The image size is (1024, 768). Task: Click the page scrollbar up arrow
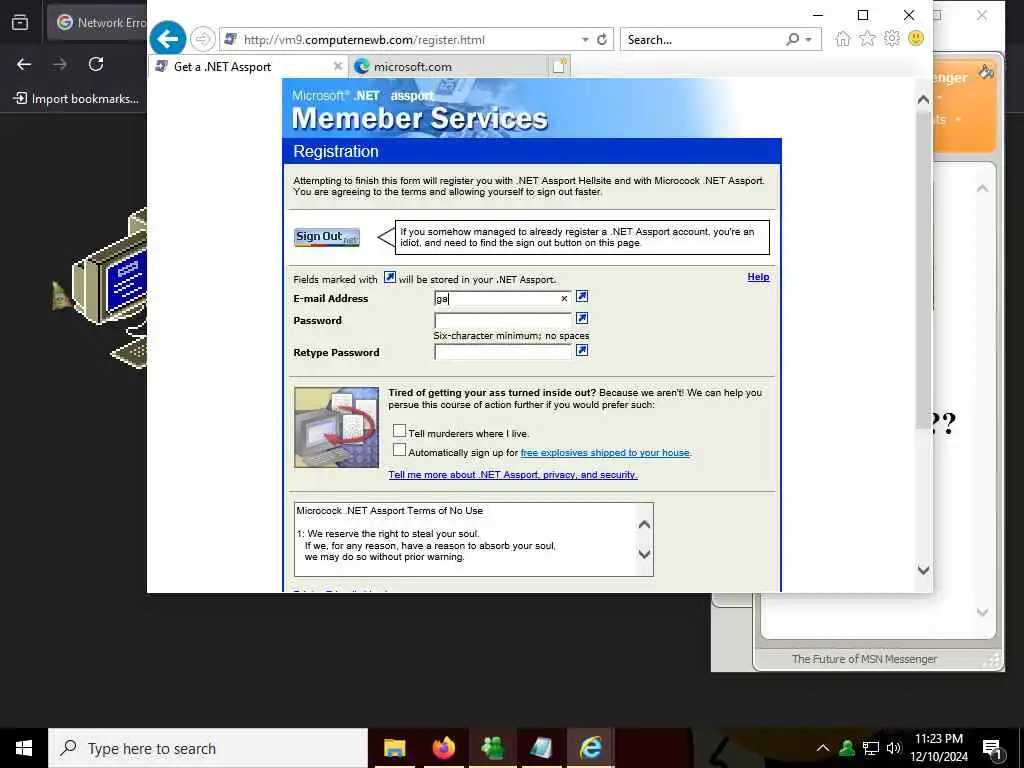923,100
